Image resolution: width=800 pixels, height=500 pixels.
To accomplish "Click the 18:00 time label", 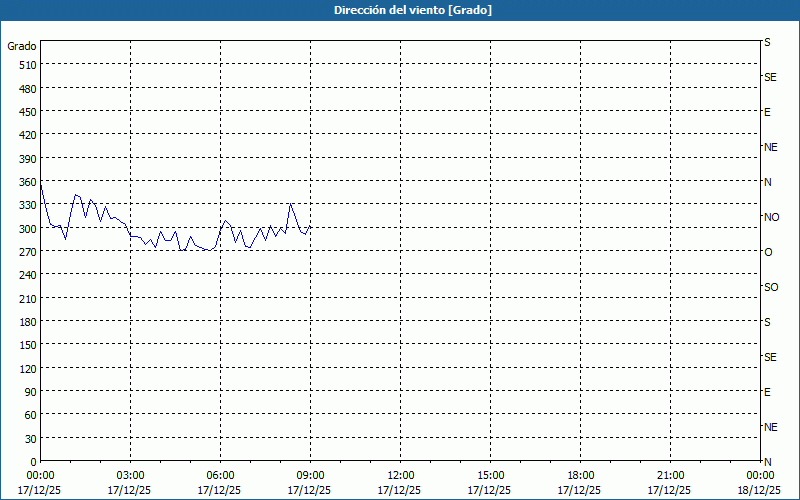I will (x=580, y=475).
